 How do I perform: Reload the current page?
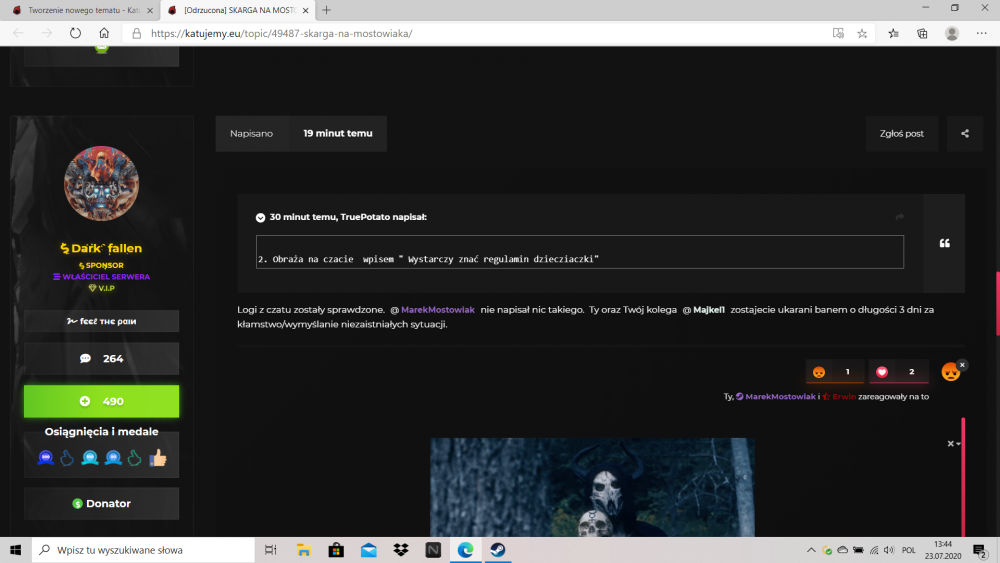coord(75,33)
